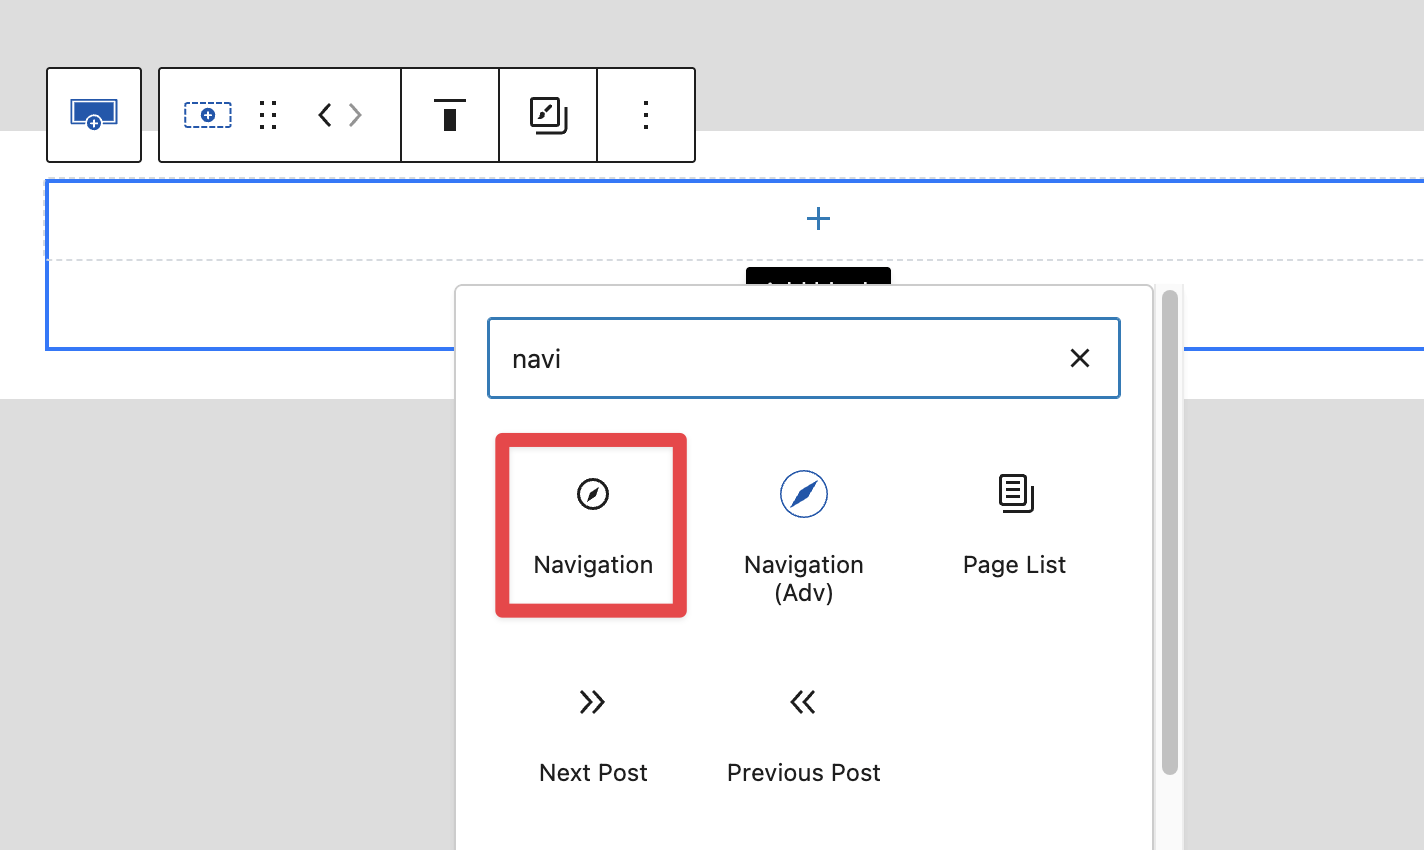Choose the Navigation block in red box
Image resolution: width=1424 pixels, height=850 pixels.
click(x=592, y=525)
